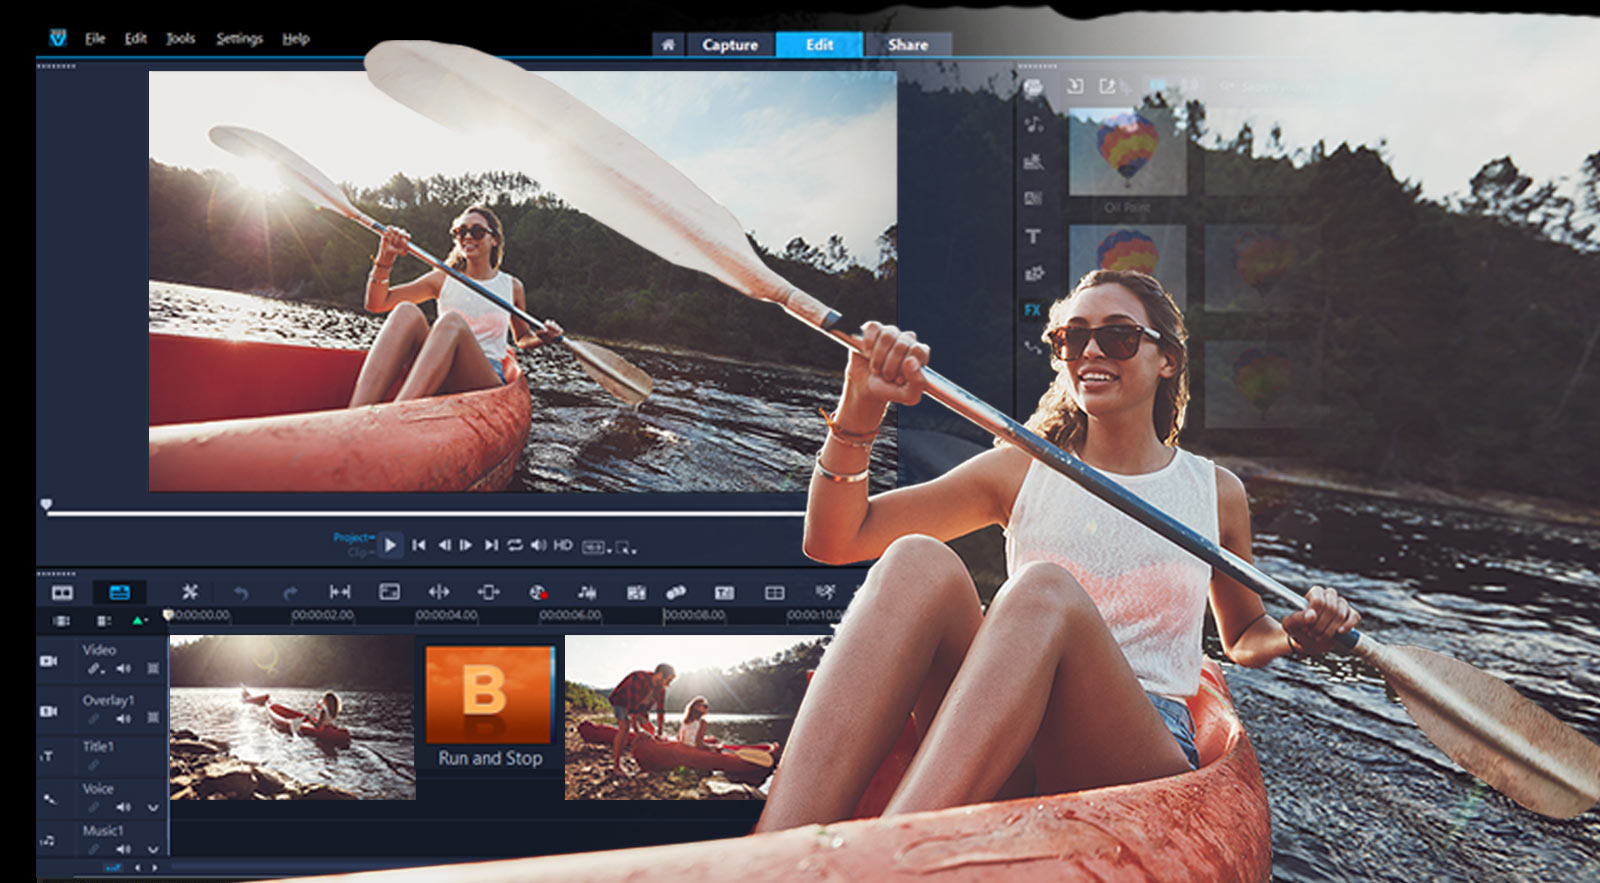Screen dimensions: 1600x883
Task: Open the preview resize/crop mode dropdown
Action: click(x=625, y=547)
